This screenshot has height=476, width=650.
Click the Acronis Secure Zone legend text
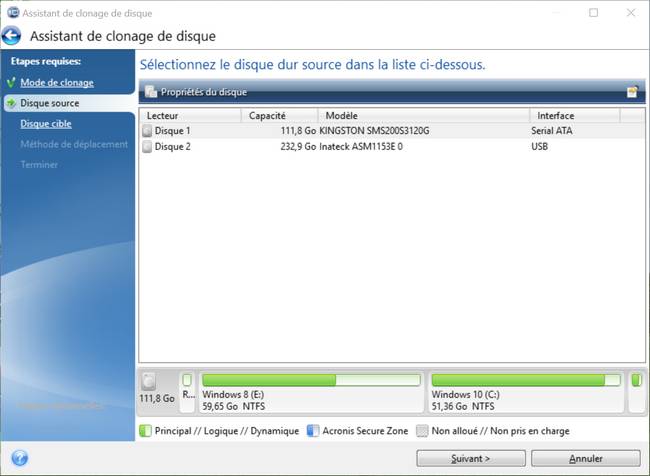pos(365,431)
